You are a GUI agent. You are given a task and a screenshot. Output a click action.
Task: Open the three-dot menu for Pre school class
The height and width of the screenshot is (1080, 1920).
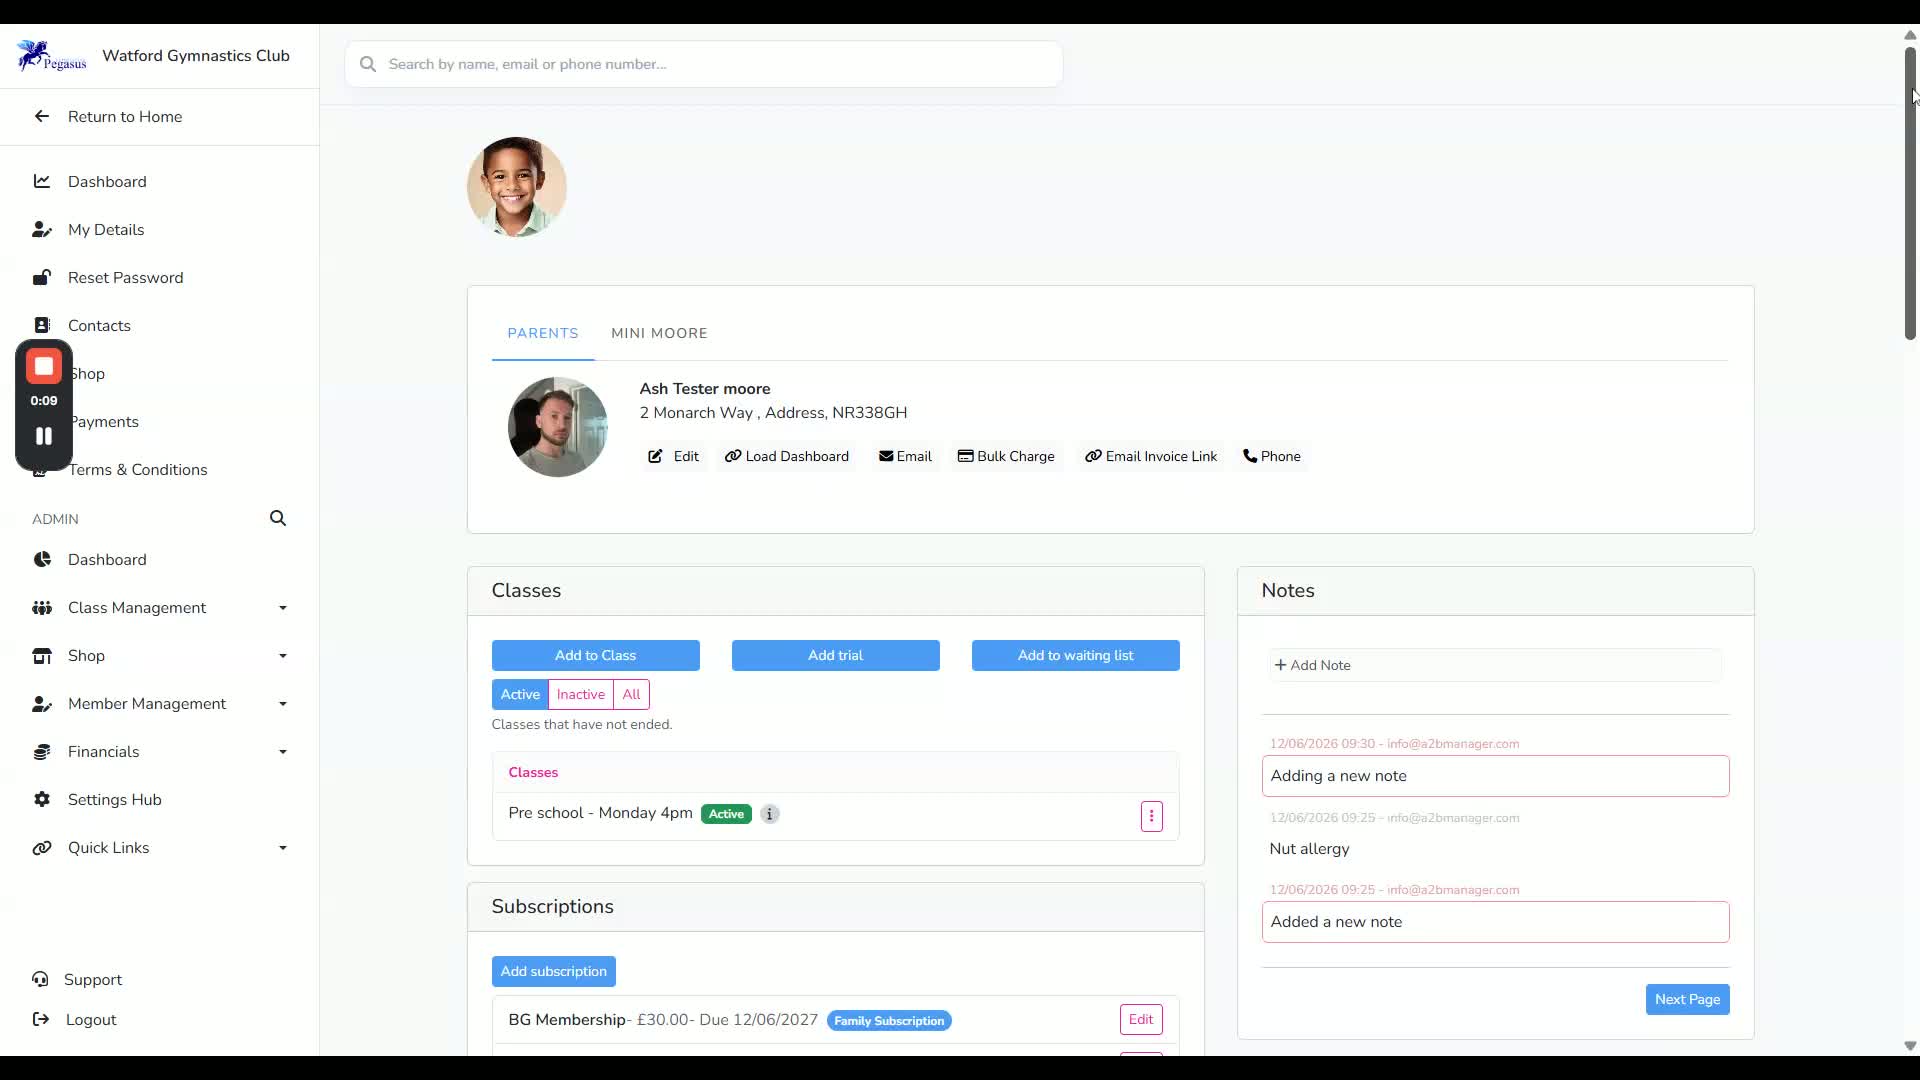[1151, 816]
